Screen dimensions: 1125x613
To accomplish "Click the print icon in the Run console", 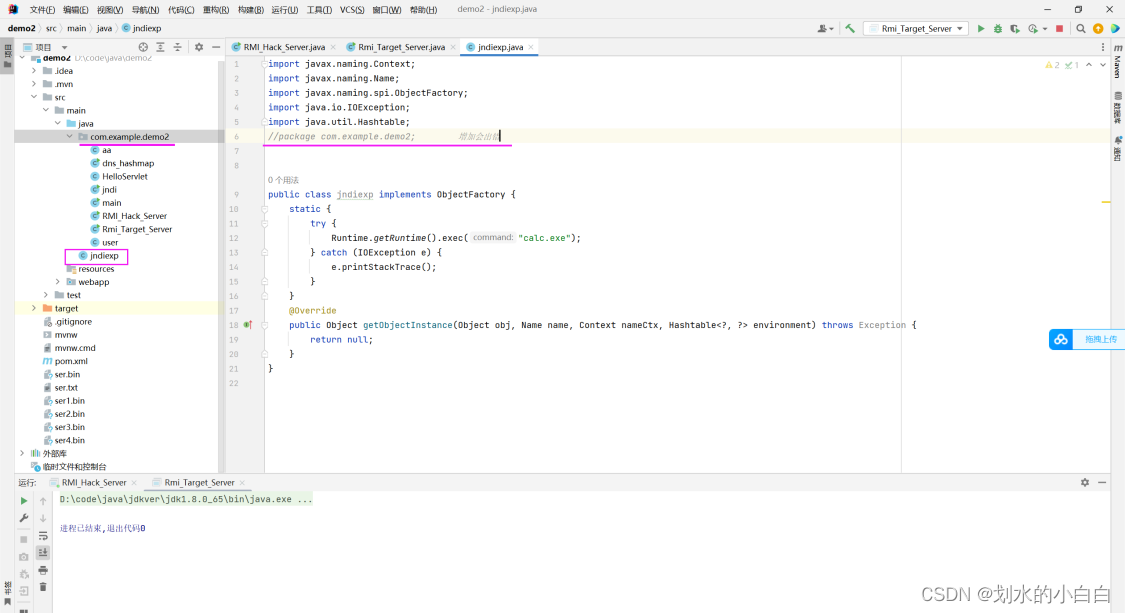I will [x=43, y=571].
